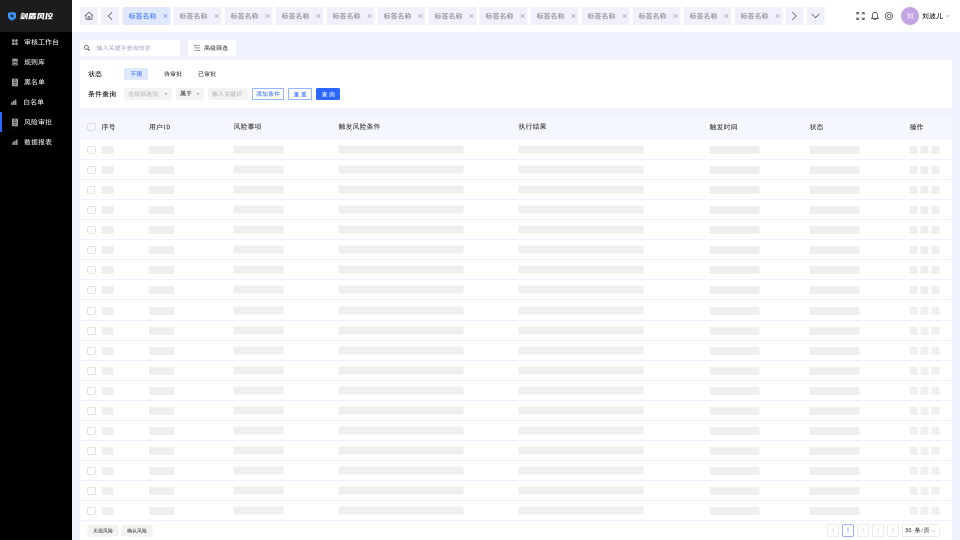Toggle fullscreen mode icon

tap(860, 16)
